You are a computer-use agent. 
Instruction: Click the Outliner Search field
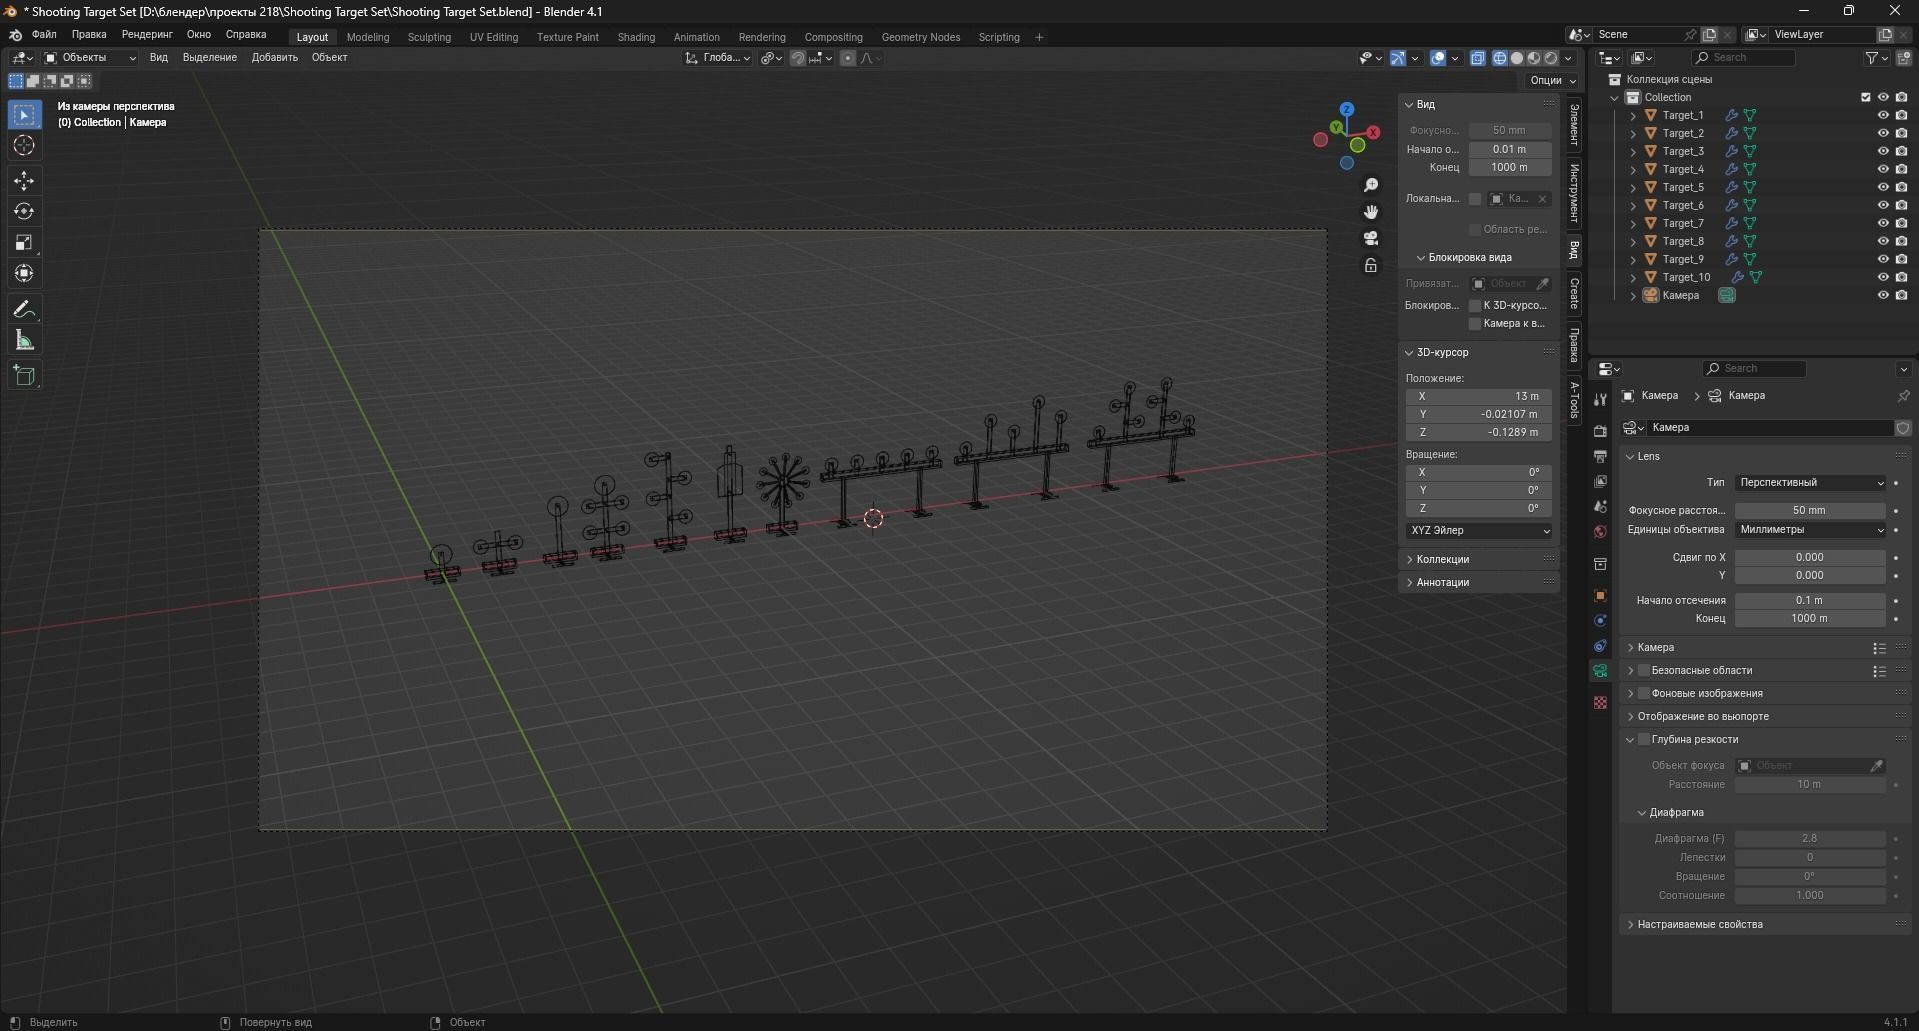1743,58
